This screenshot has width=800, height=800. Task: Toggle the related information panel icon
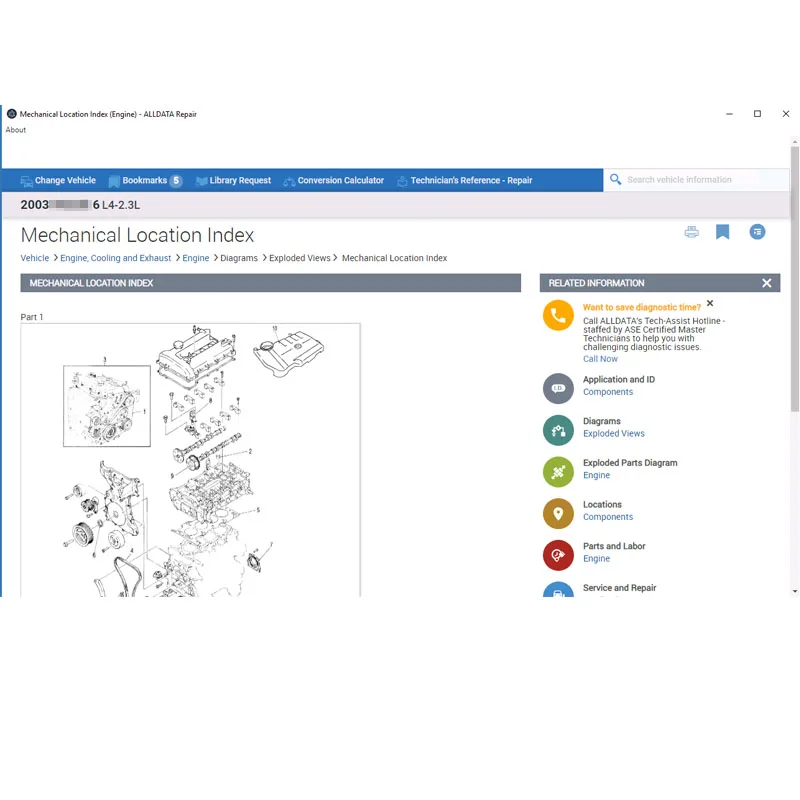coord(757,232)
